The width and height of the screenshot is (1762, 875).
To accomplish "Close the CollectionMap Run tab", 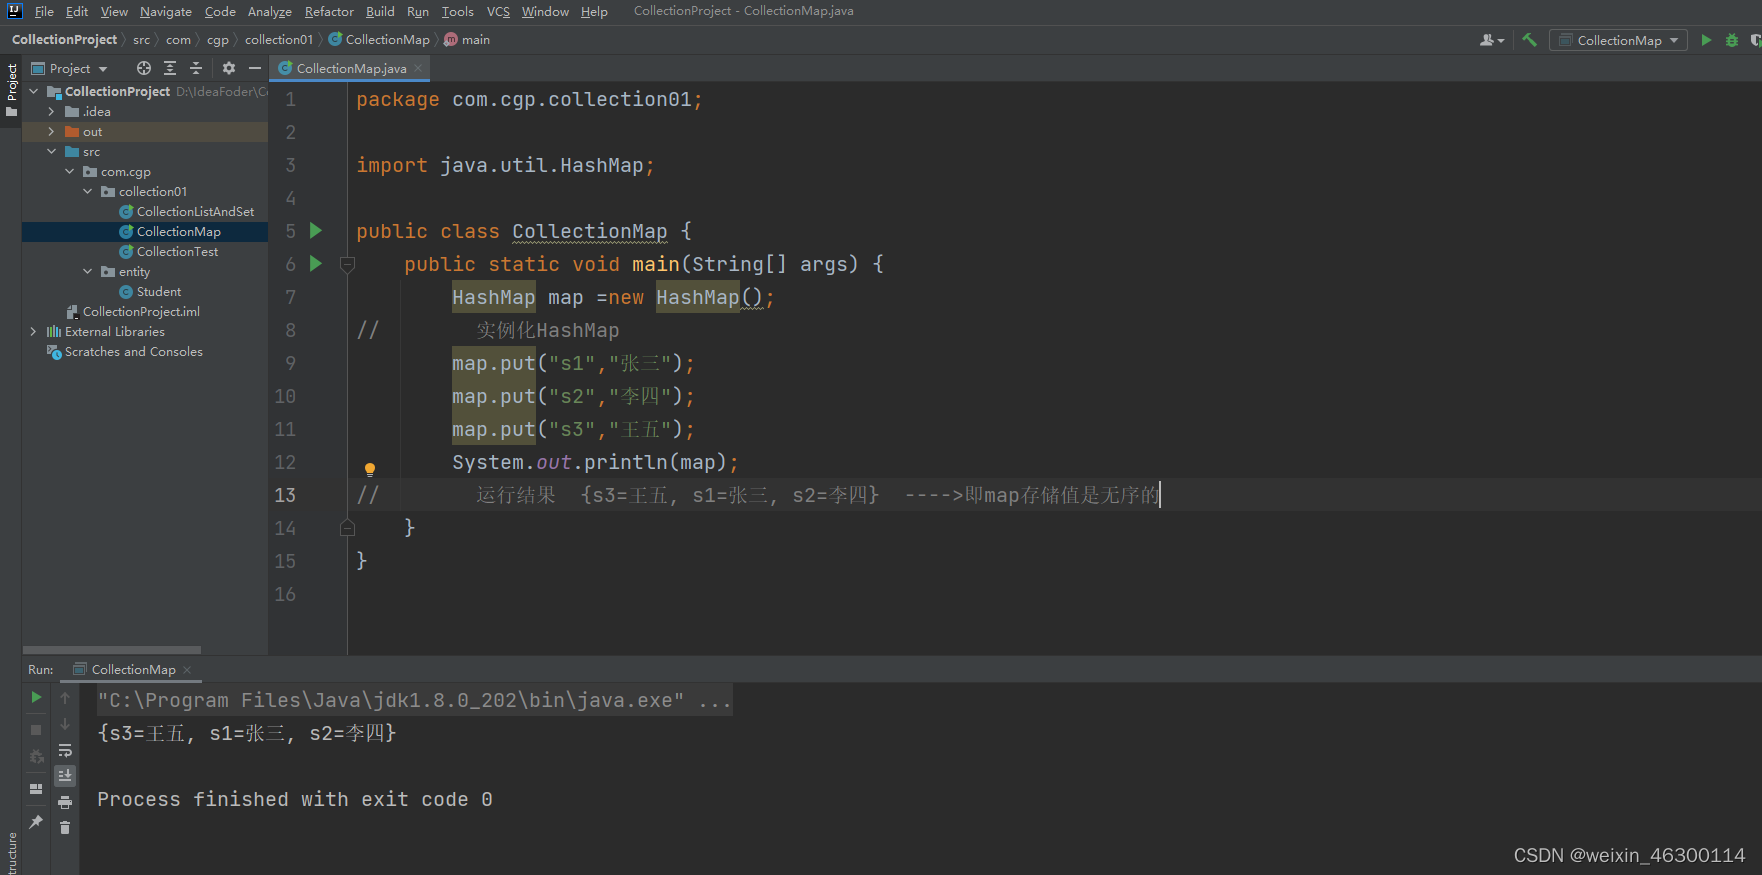I will click(x=187, y=670).
